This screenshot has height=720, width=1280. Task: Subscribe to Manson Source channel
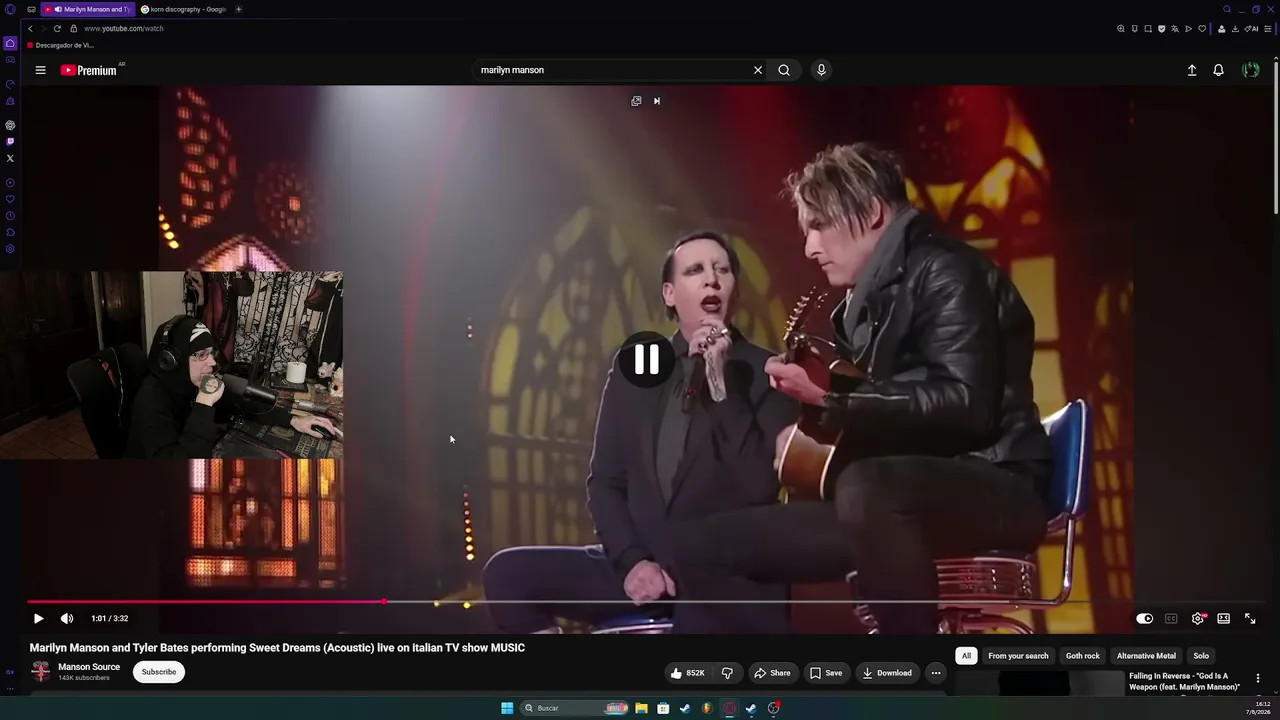159,672
